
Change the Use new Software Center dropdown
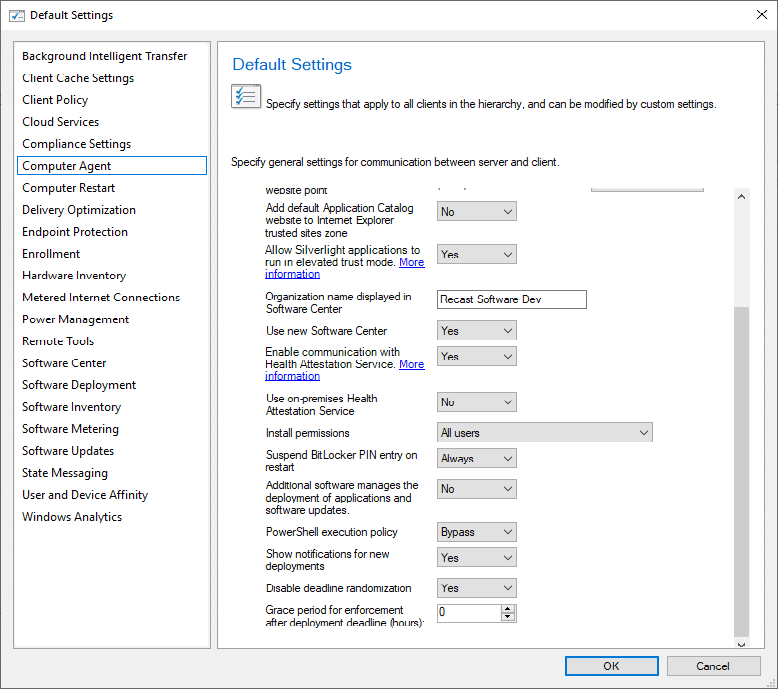tap(477, 331)
